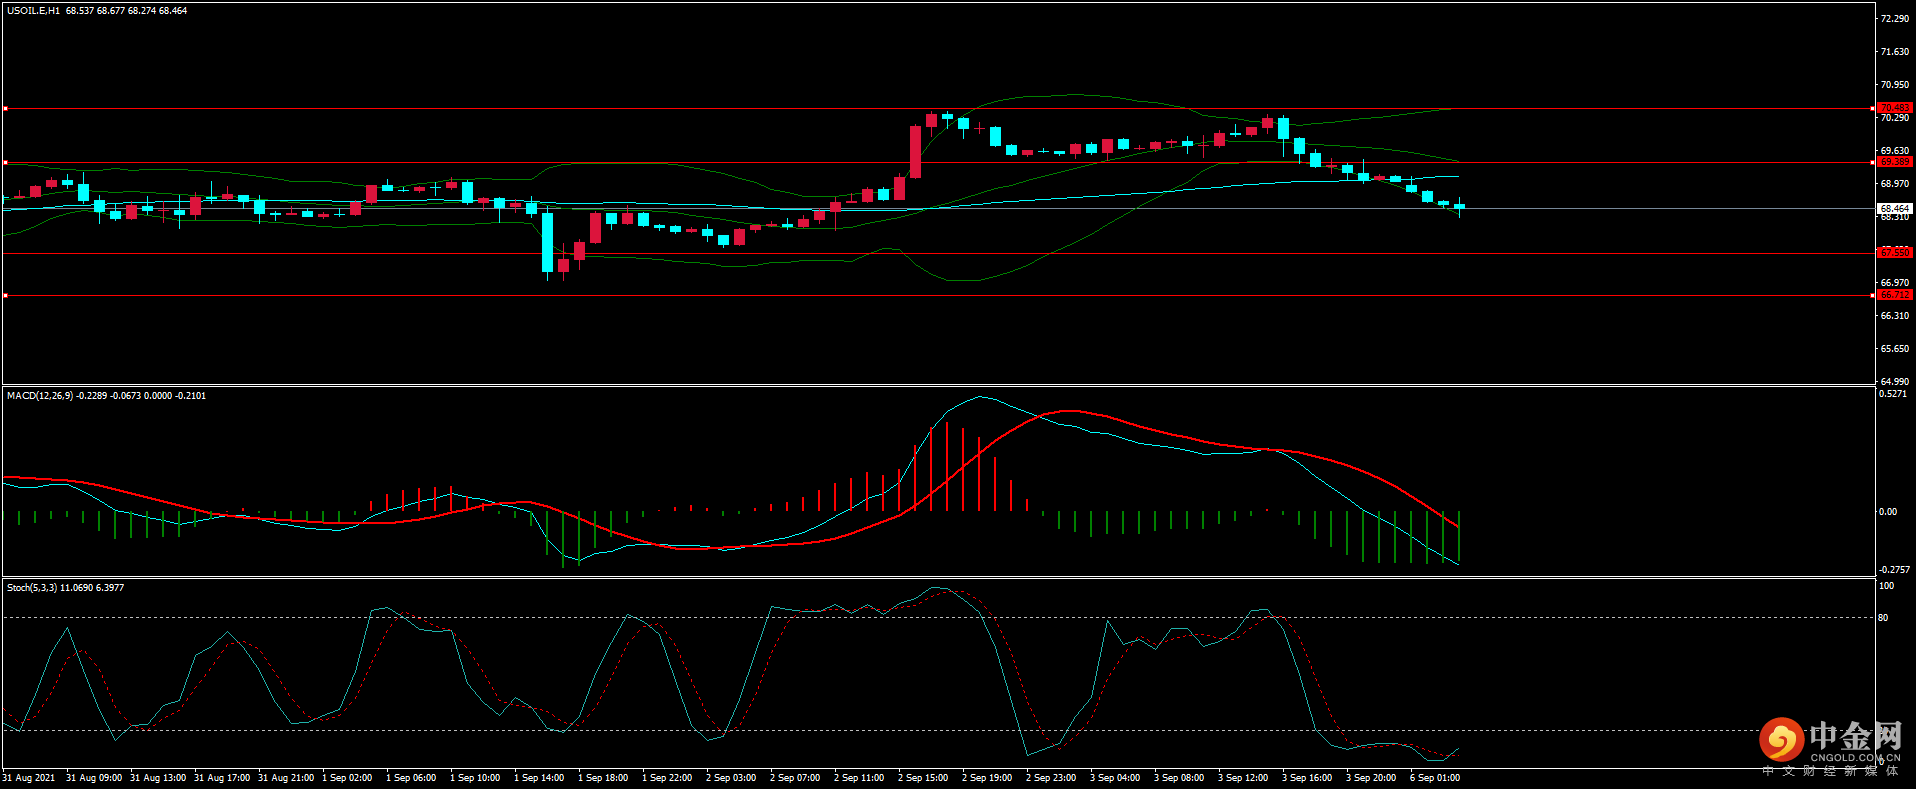Viewport: 1916px width, 789px height.
Task: Click the 31 Aug 2021 date label
Action: click(29, 778)
